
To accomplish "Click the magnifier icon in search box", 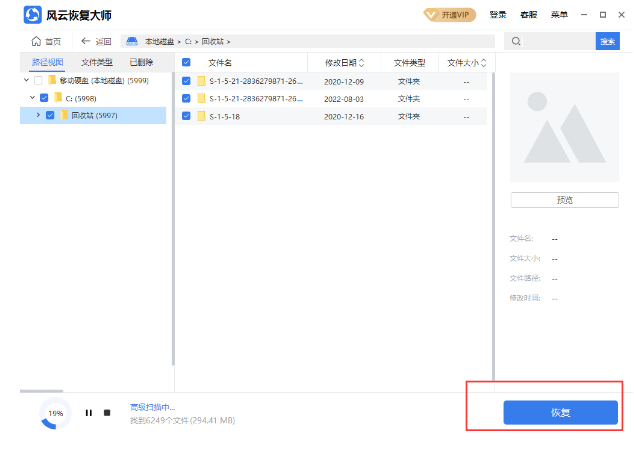I will click(514, 41).
